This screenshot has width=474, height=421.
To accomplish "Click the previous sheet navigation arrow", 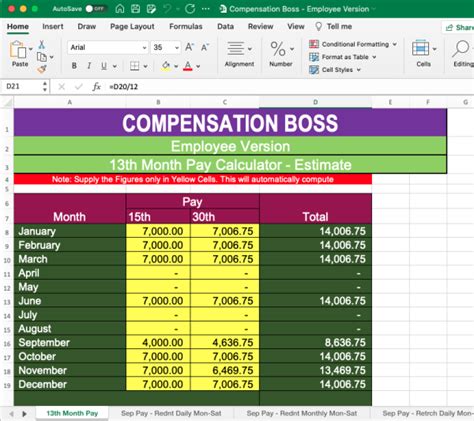I will click(11, 414).
